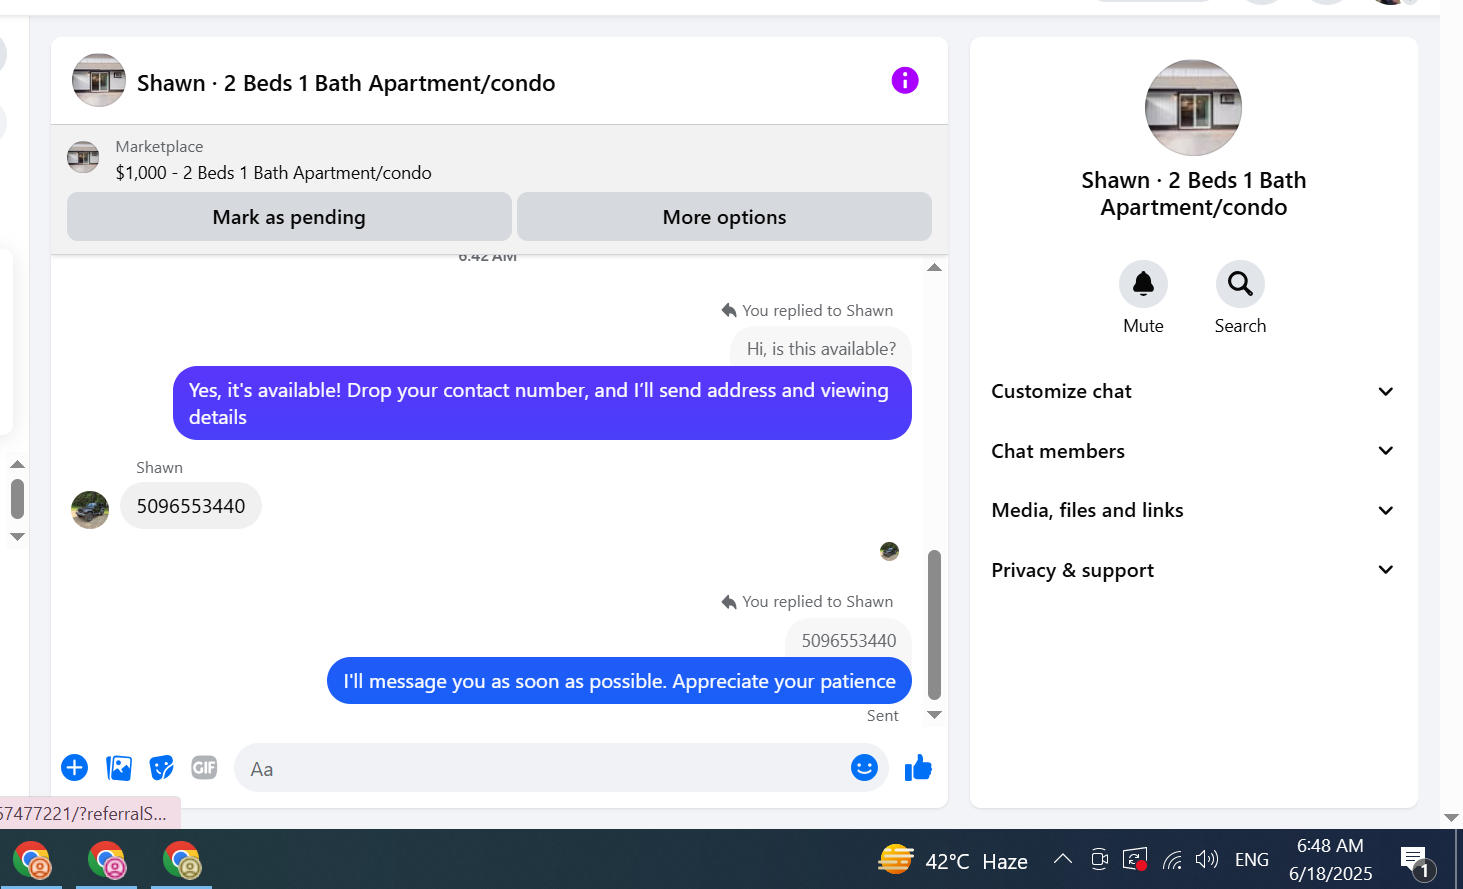Mute this conversation with the bell icon
Screen dimensions: 1463x889
[1143, 285]
